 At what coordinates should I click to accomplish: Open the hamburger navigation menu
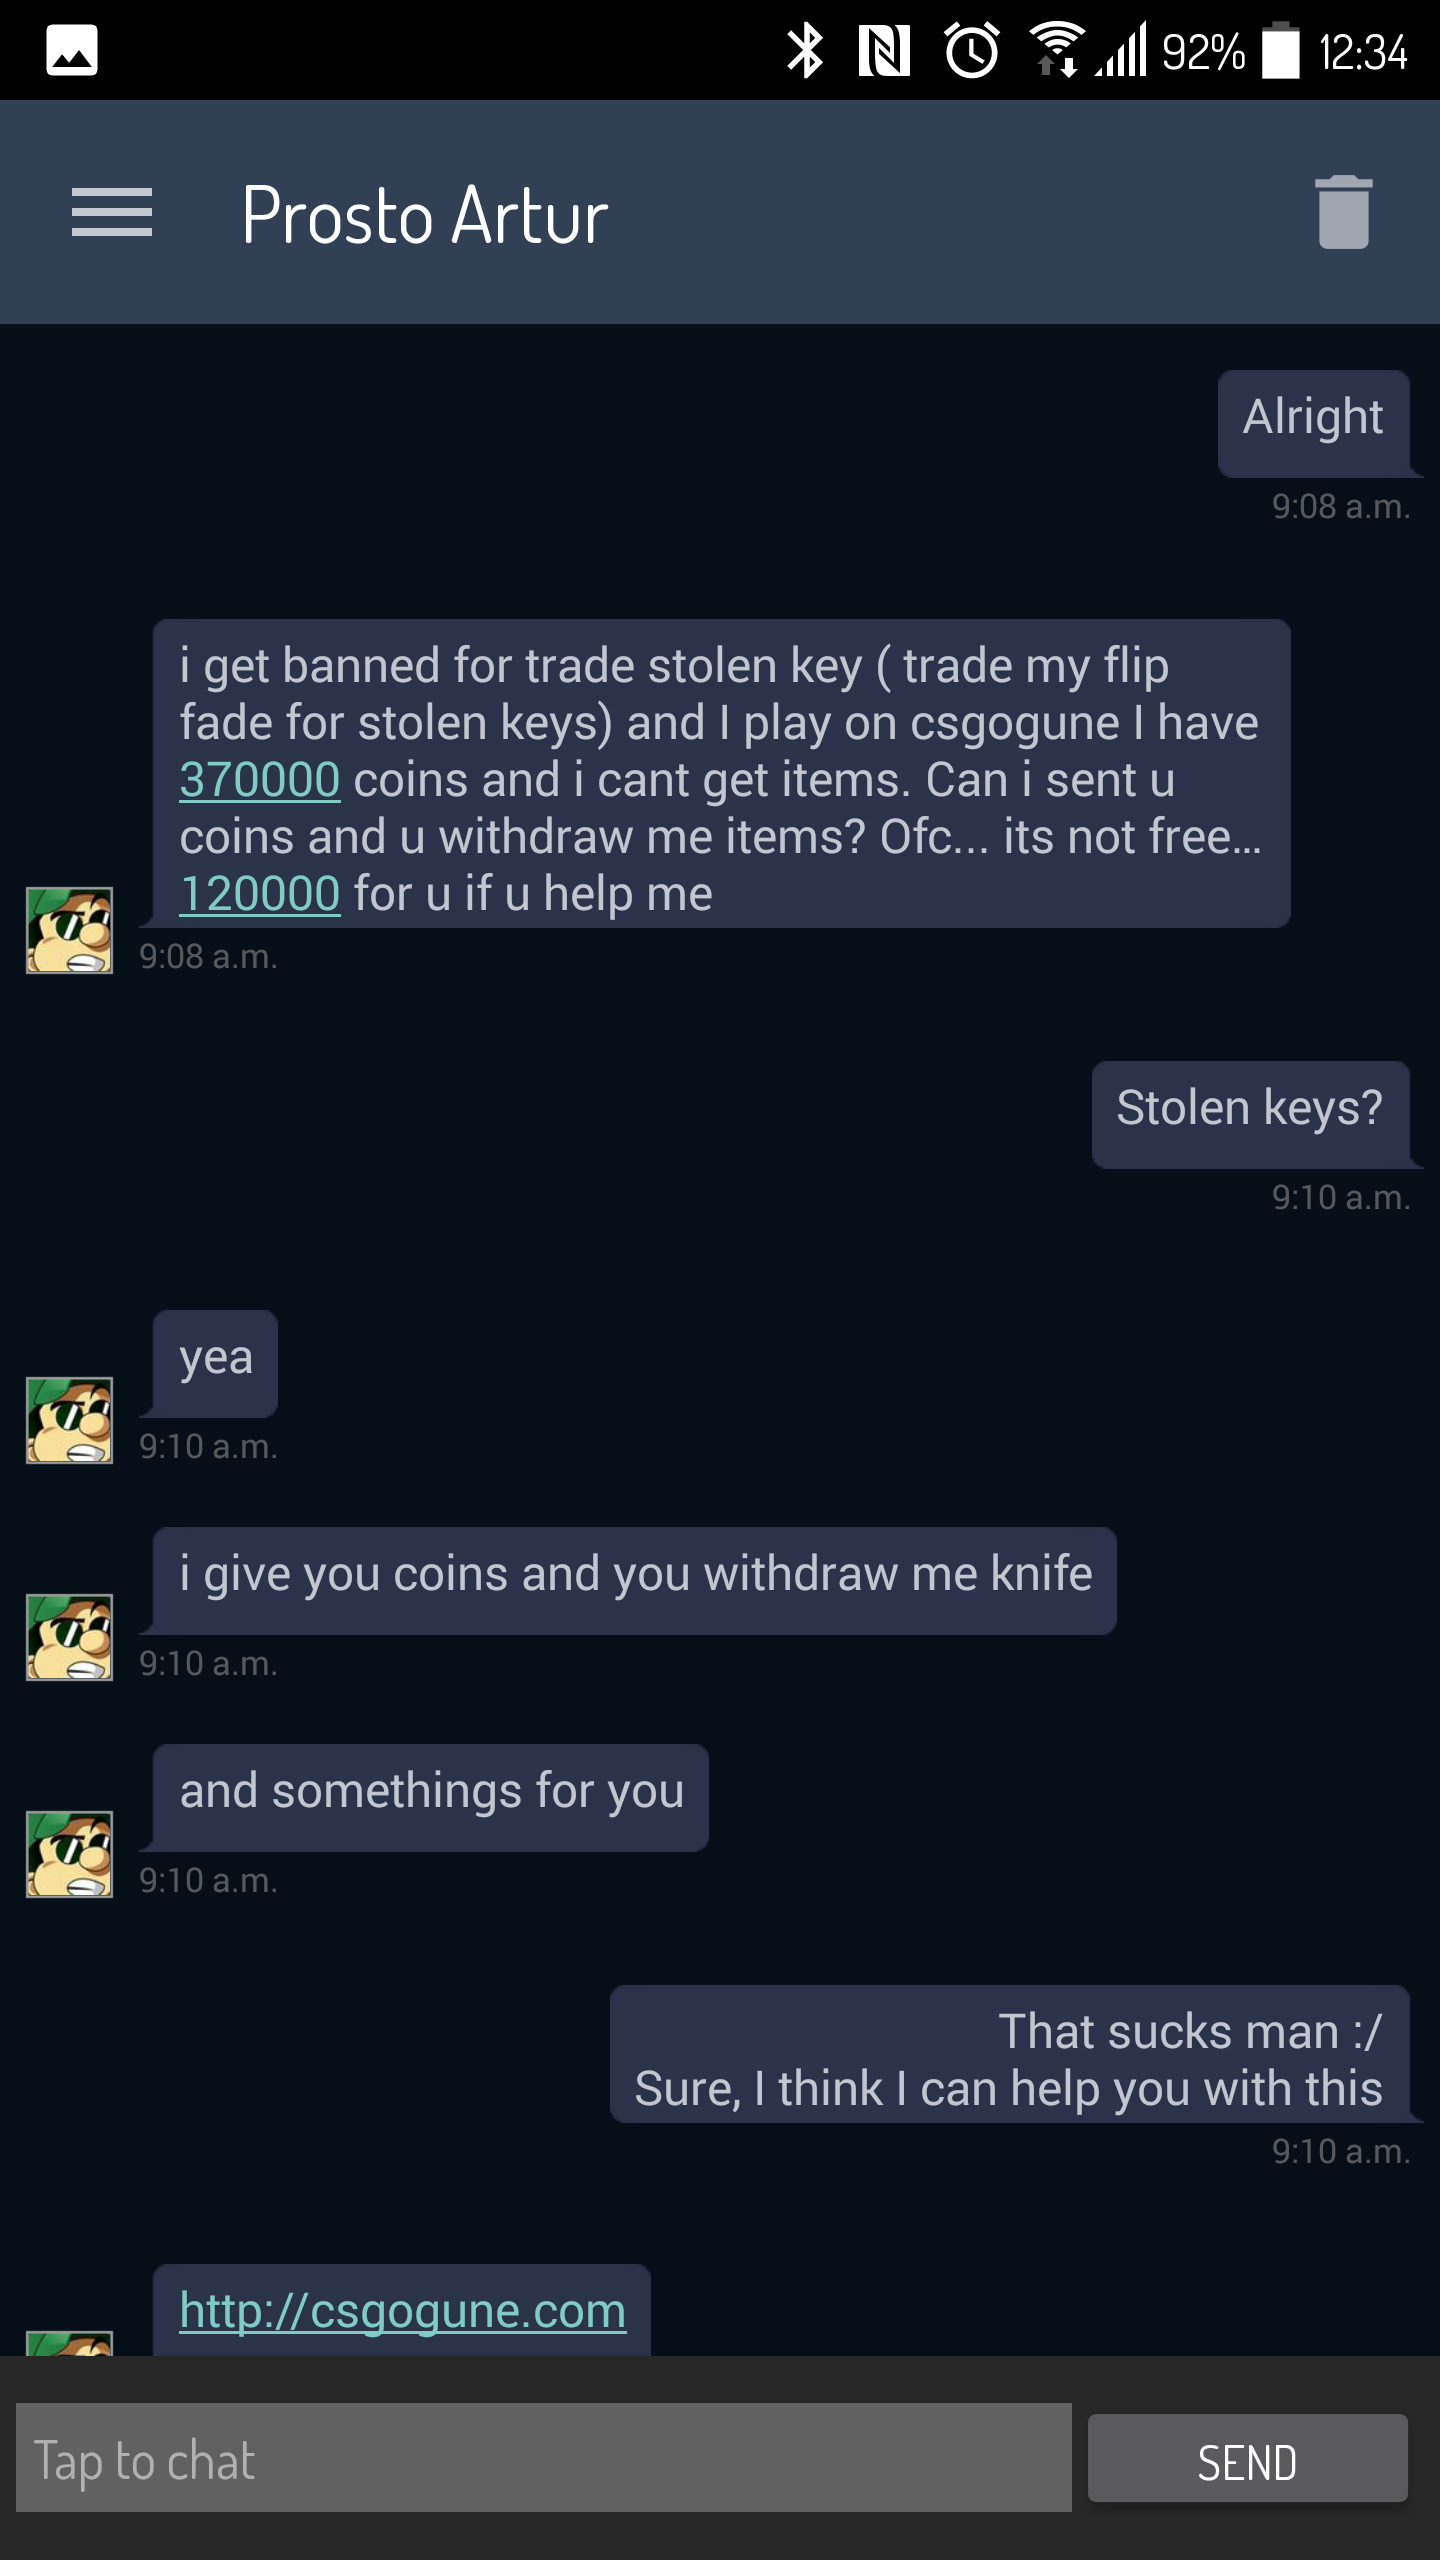tap(112, 213)
